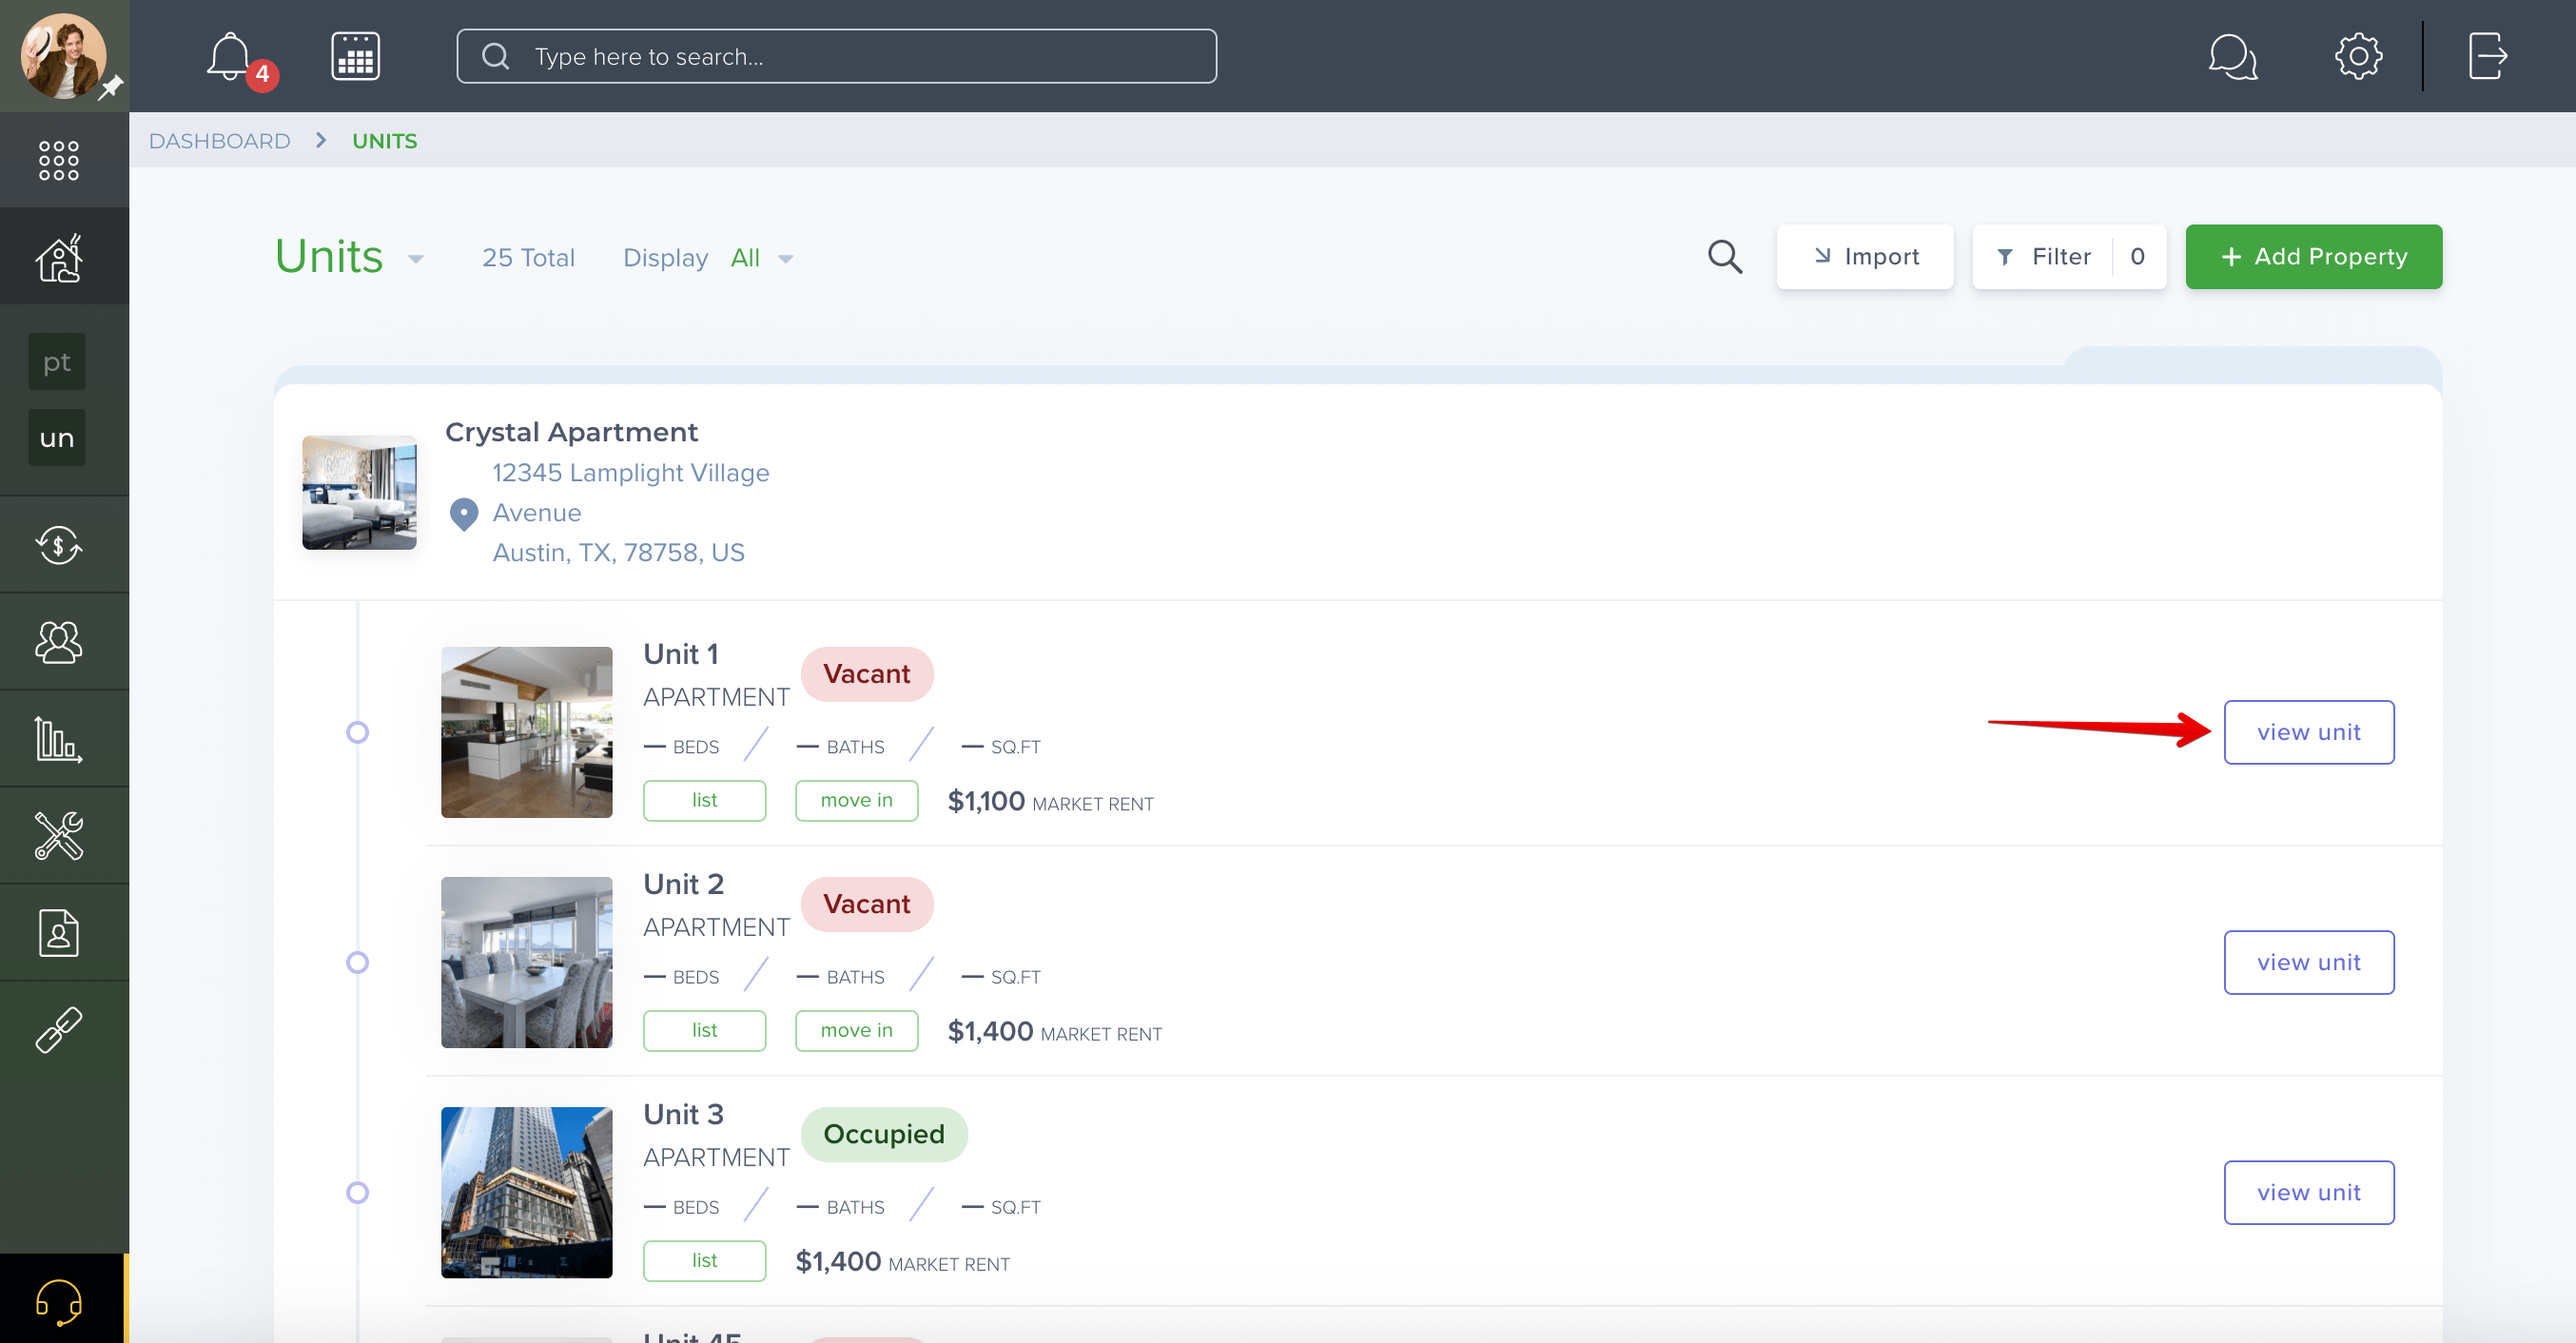This screenshot has height=1343, width=2576.
Task: Open the reports chart icon in sidebar
Action: click(58, 739)
